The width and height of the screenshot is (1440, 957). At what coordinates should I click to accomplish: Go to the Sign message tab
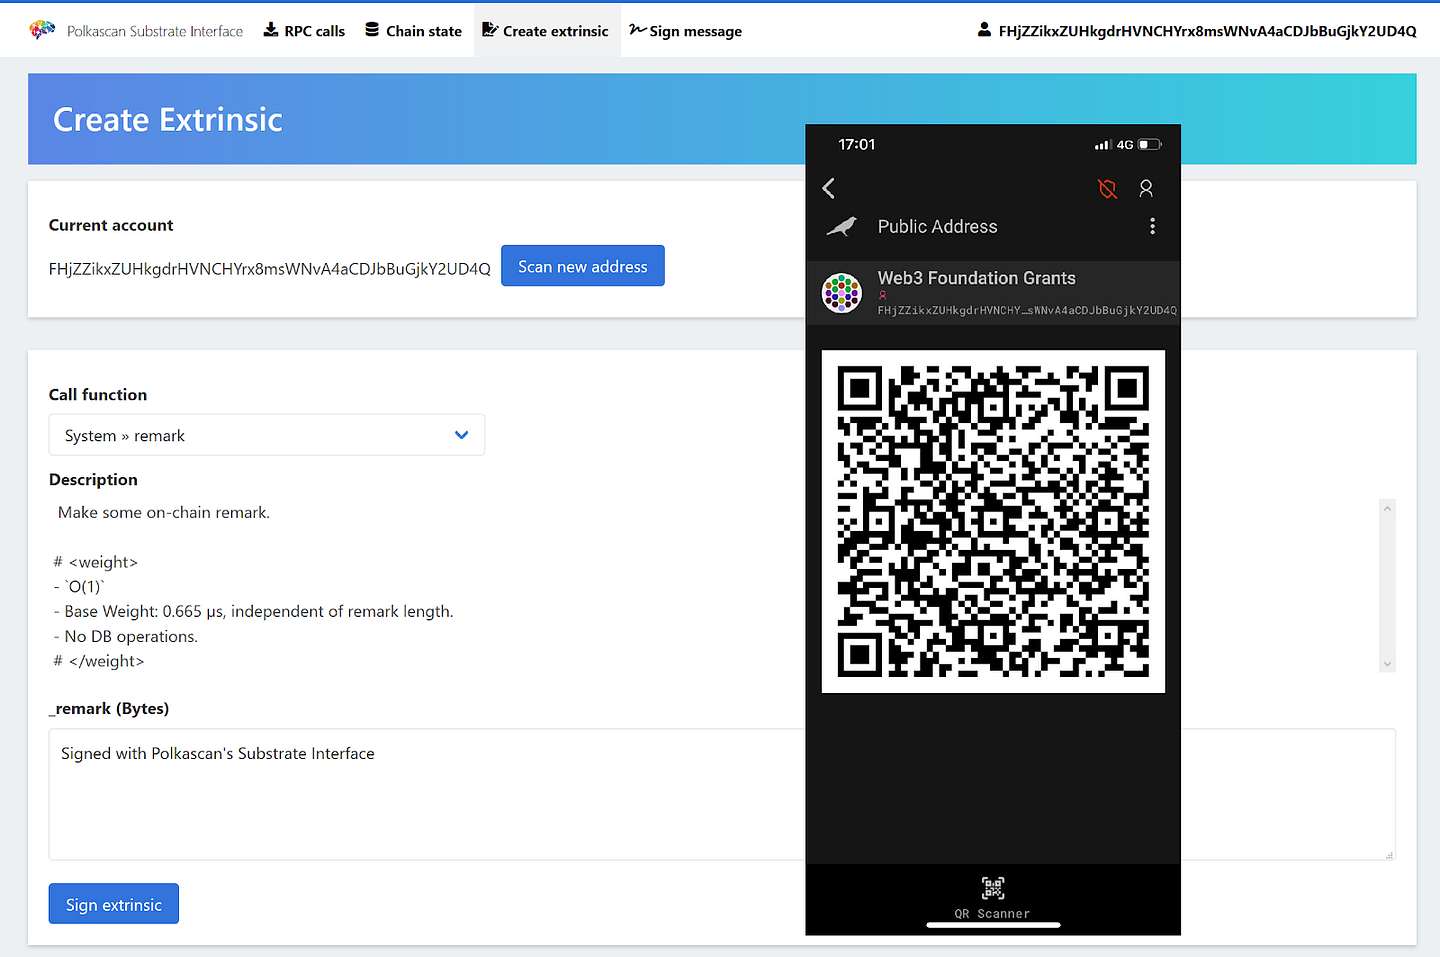click(x=686, y=31)
